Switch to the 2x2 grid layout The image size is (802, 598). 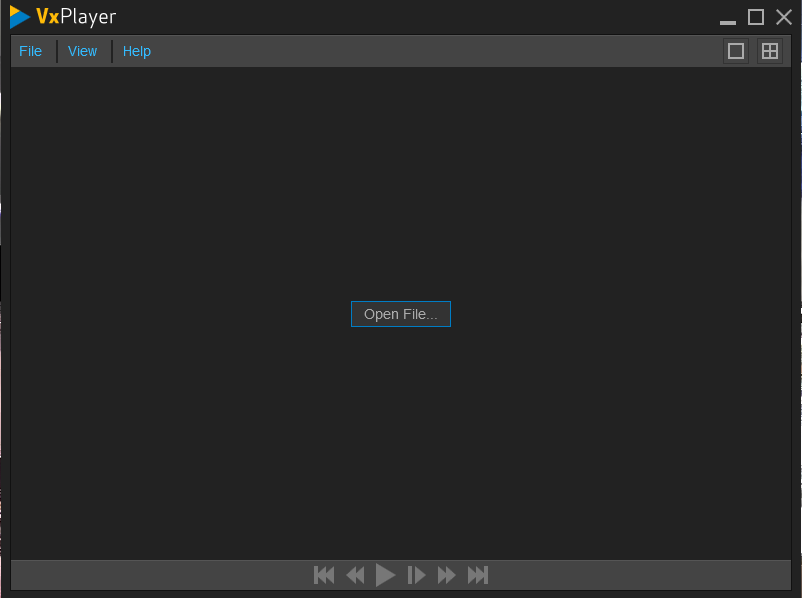tap(770, 50)
